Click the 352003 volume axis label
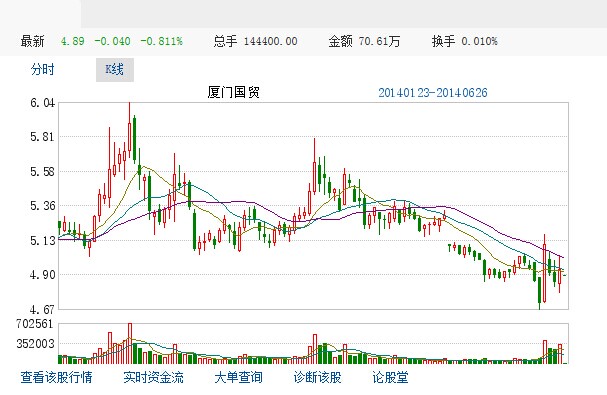This screenshot has height=395, width=607. pyautogui.click(x=35, y=343)
